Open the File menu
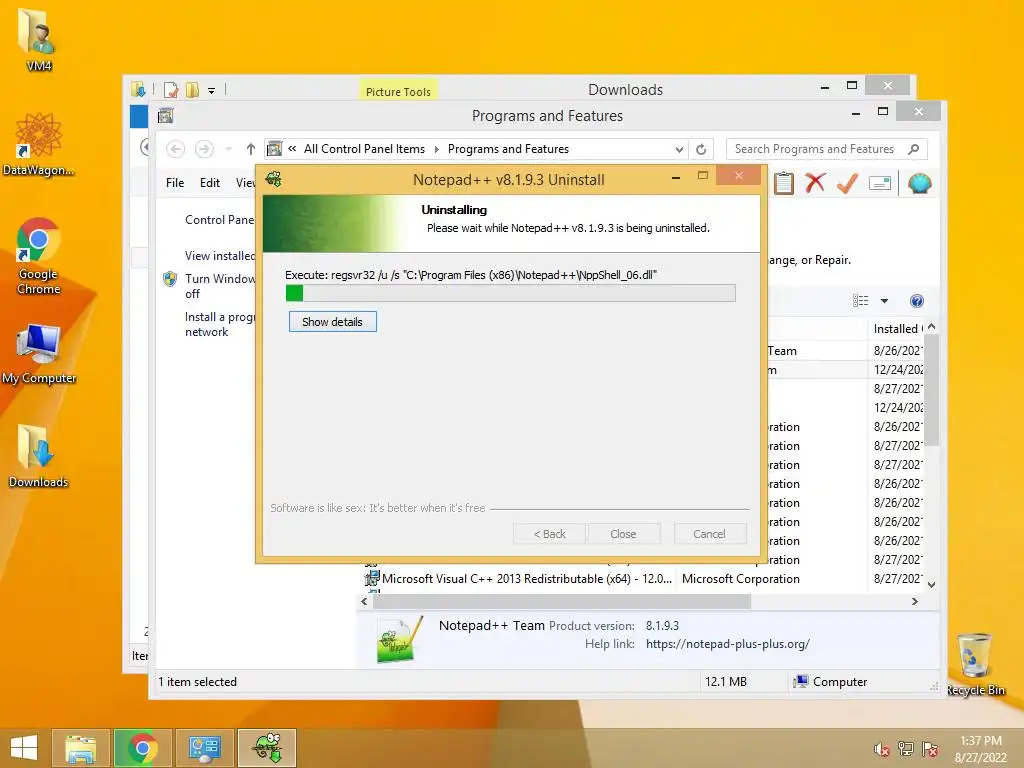The height and width of the screenshot is (768, 1024). (175, 183)
